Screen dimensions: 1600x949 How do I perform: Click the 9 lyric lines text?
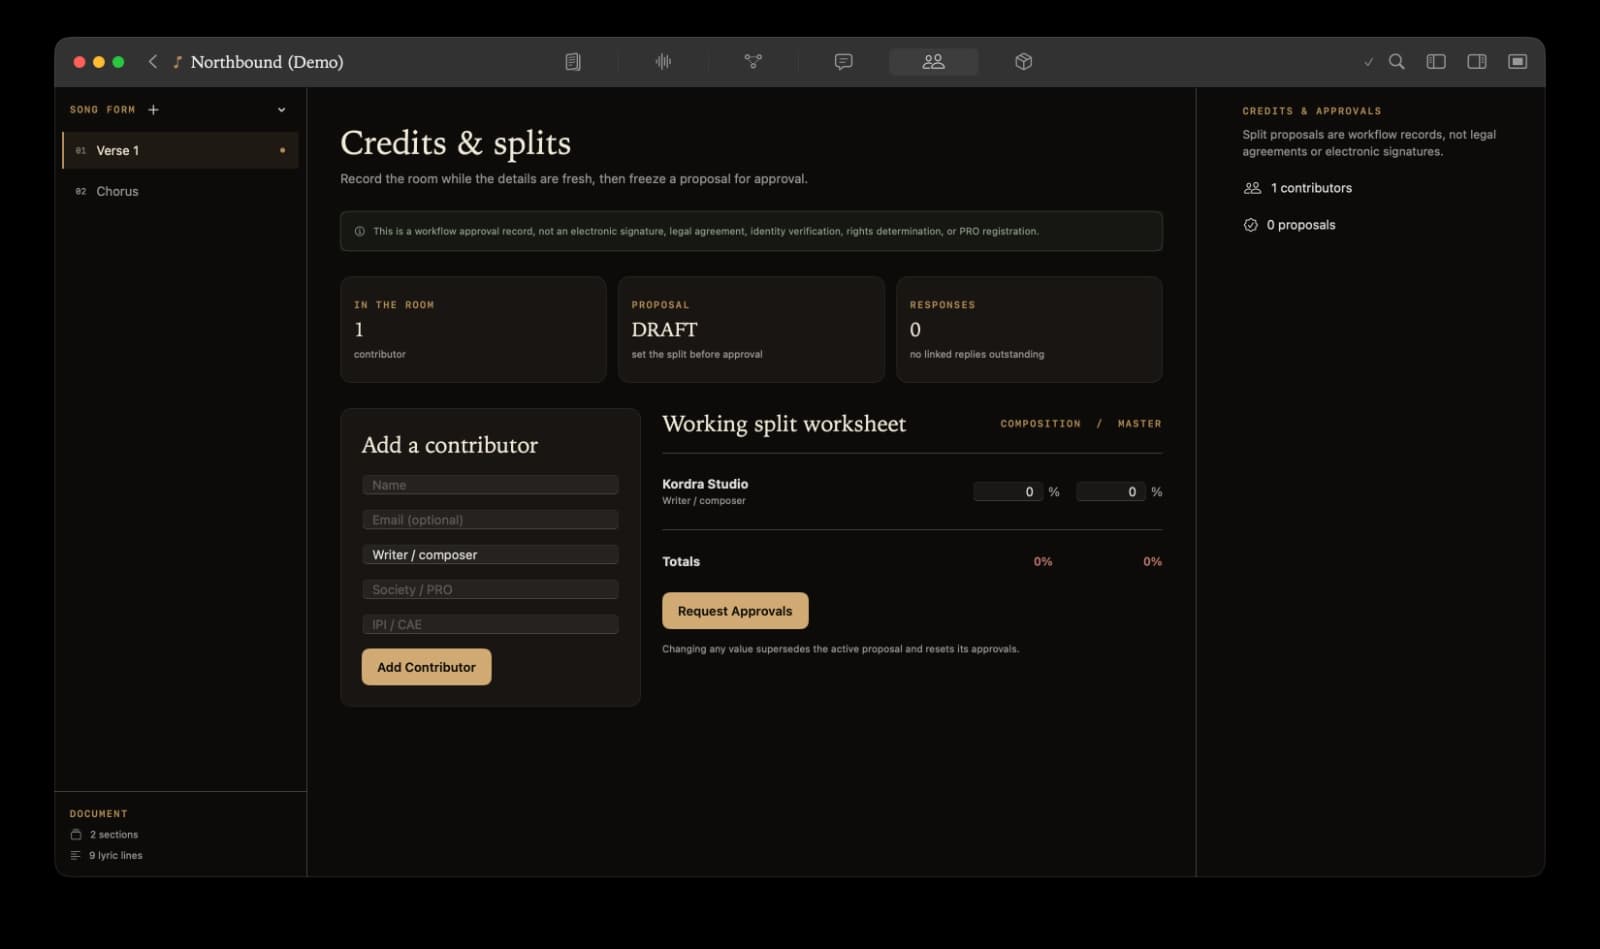tap(116, 855)
